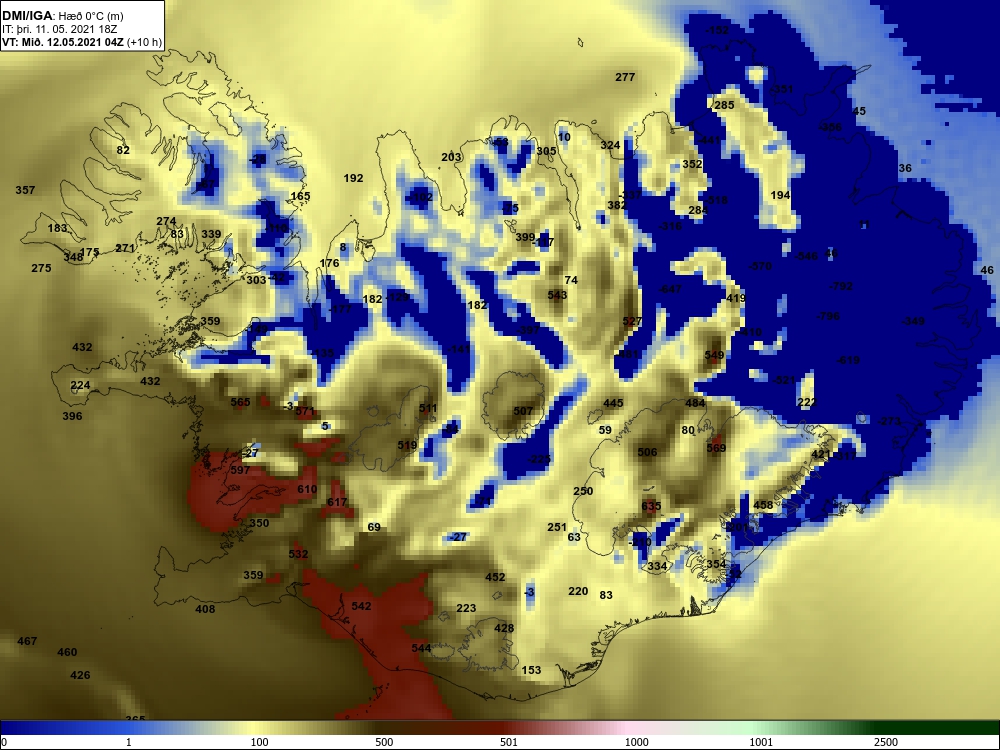Image resolution: width=1000 pixels, height=750 pixels.
Task: Click the map value '165' in the Westfjords
Action: click(300, 196)
